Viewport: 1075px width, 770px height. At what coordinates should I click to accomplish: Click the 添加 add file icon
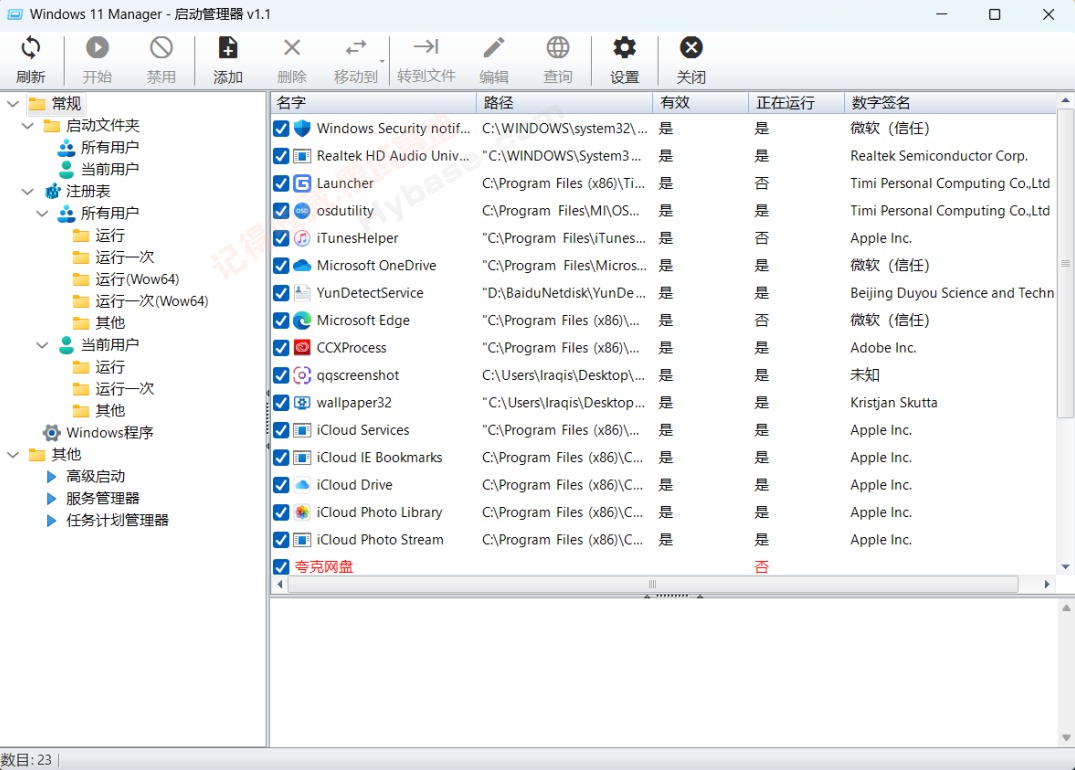(x=228, y=48)
